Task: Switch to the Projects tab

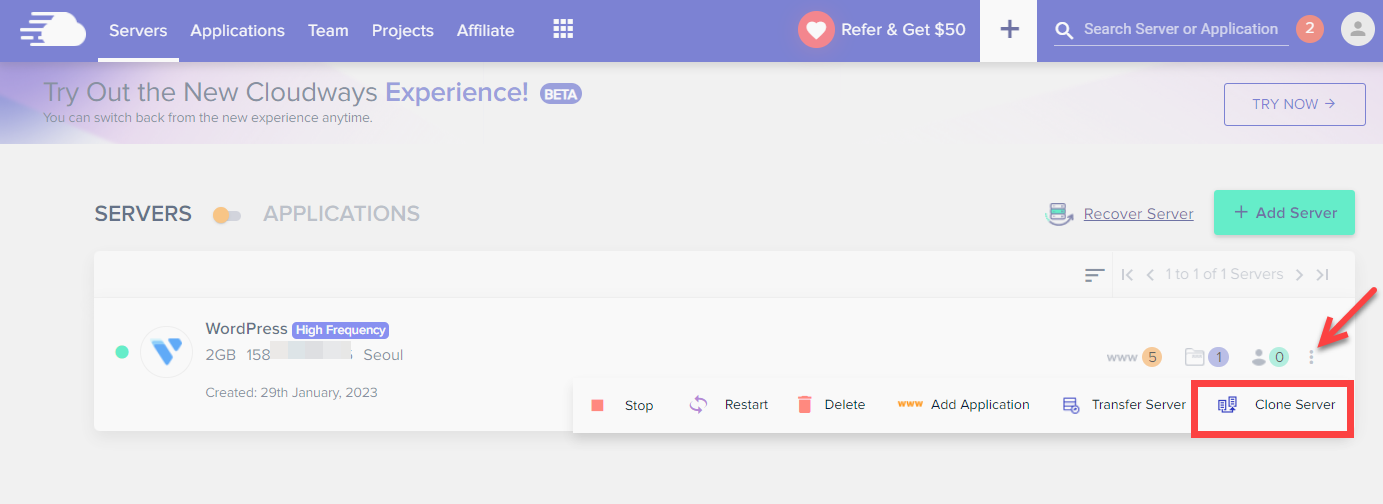Action: click(403, 31)
